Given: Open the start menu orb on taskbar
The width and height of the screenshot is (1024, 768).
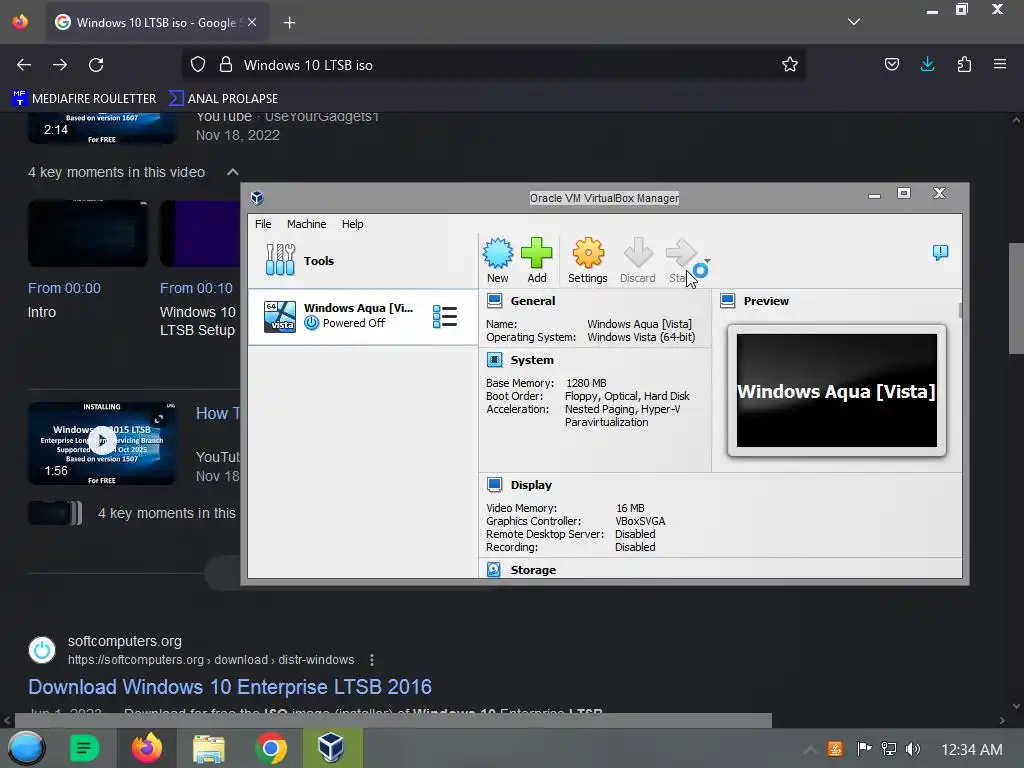Looking at the screenshot, I should pos(25,748).
